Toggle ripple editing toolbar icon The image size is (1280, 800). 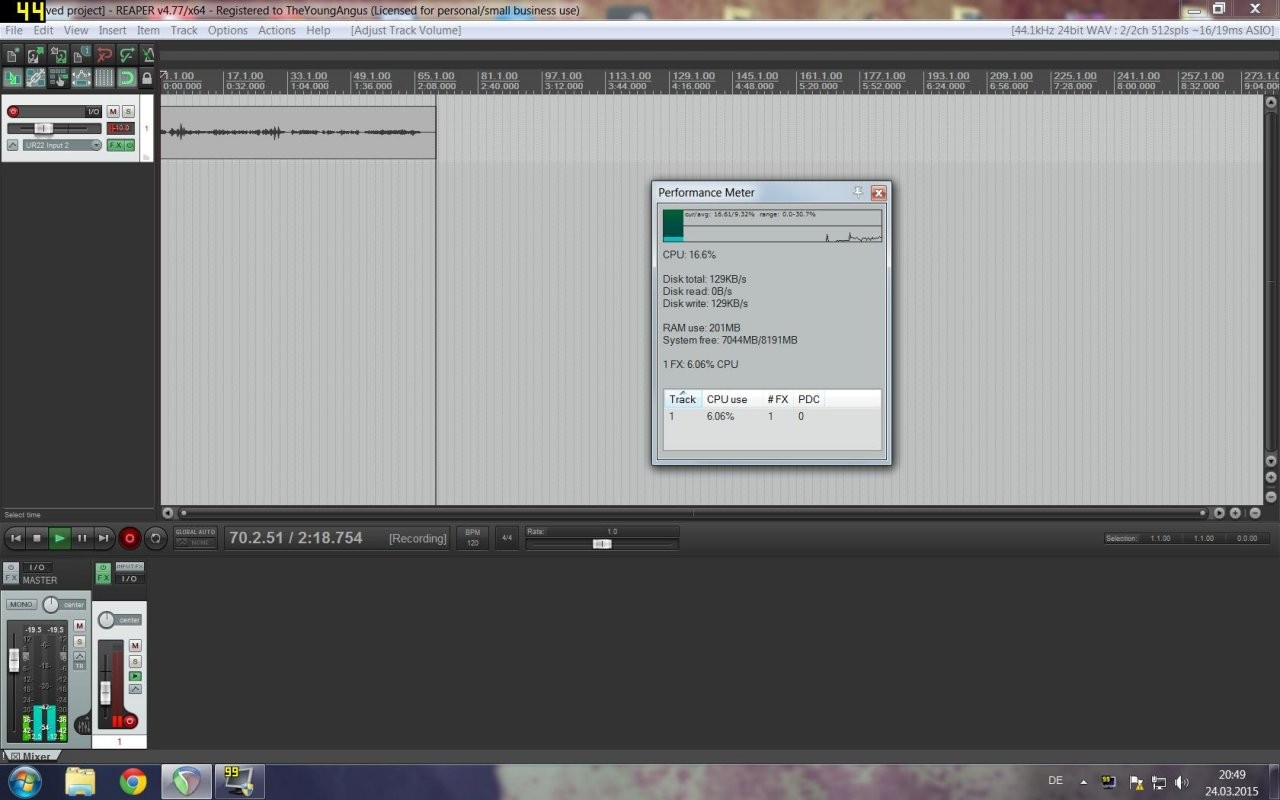58,77
